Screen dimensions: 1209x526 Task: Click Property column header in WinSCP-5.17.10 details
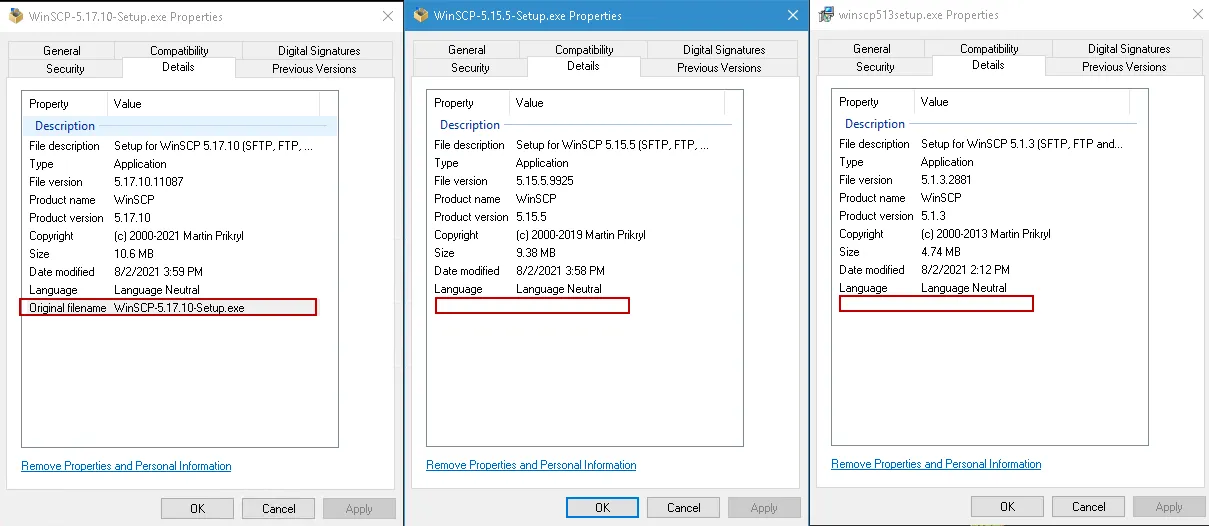click(50, 104)
